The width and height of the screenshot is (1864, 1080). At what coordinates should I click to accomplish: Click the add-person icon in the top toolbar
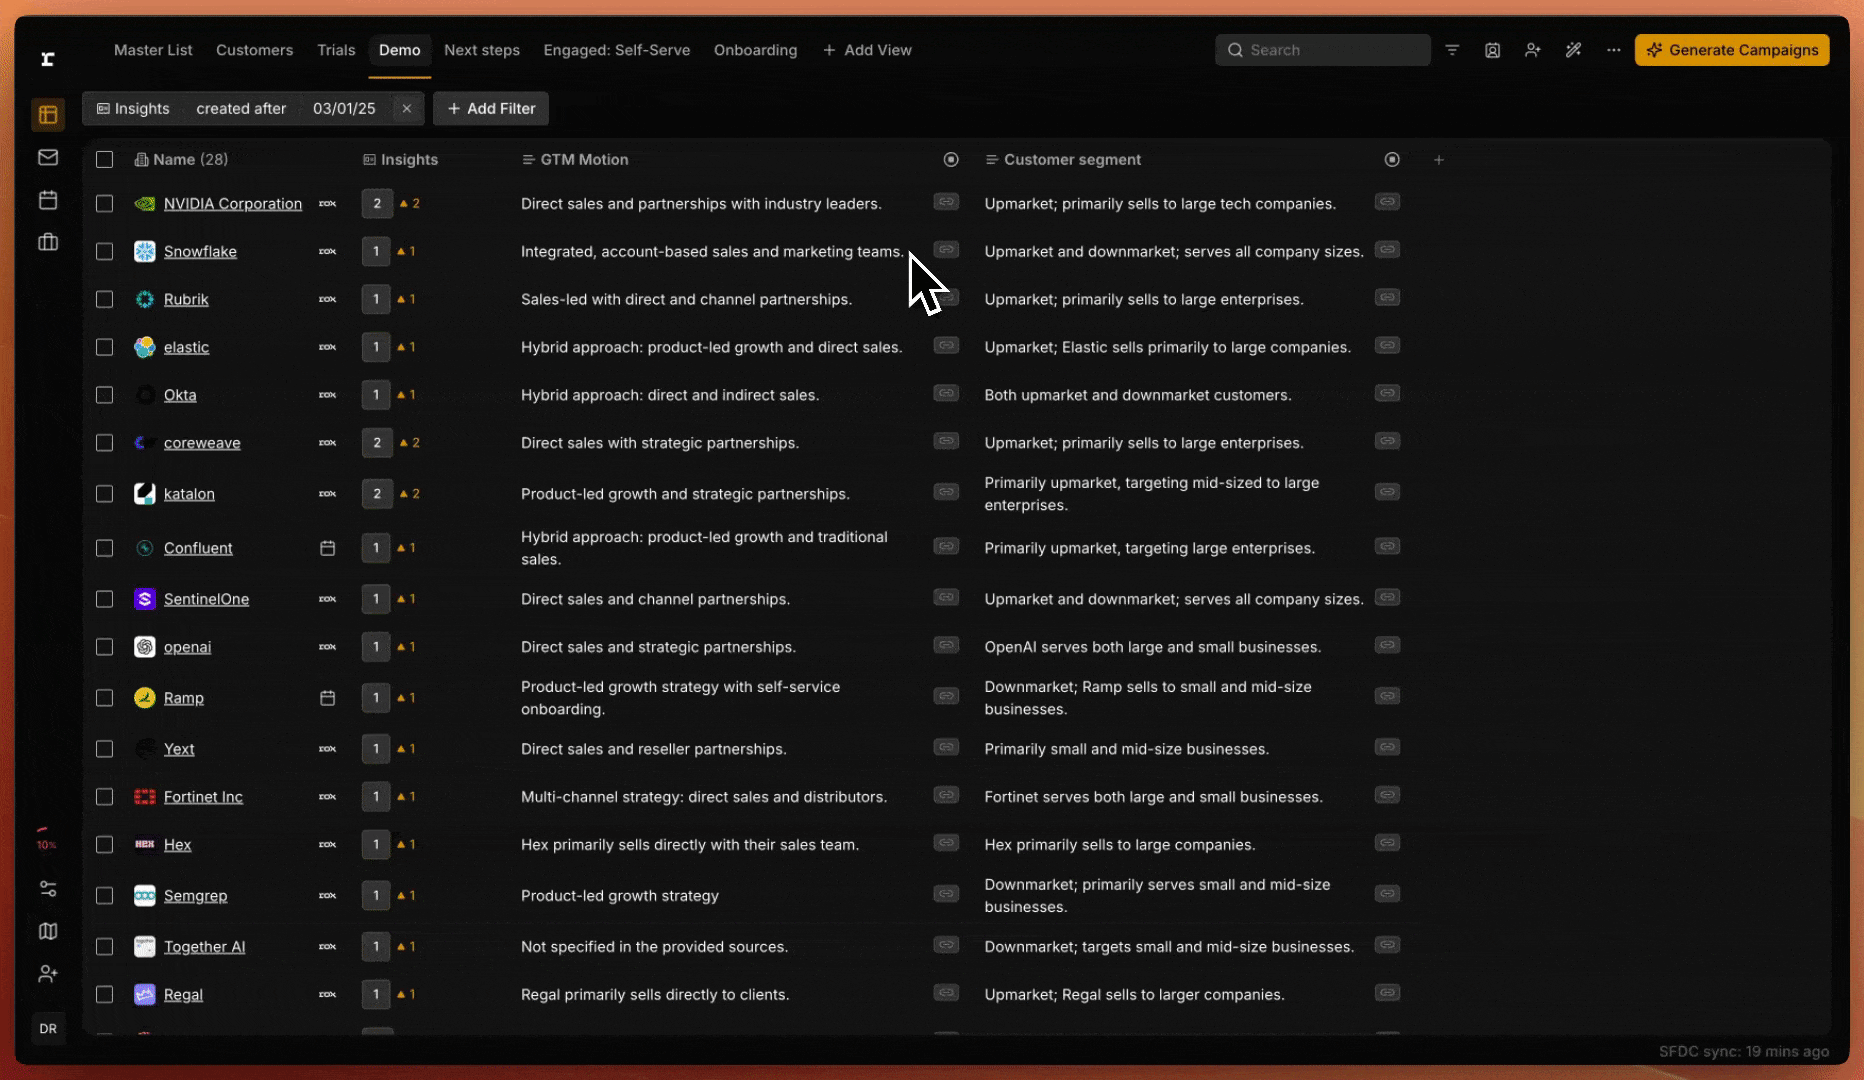pyautogui.click(x=1533, y=49)
